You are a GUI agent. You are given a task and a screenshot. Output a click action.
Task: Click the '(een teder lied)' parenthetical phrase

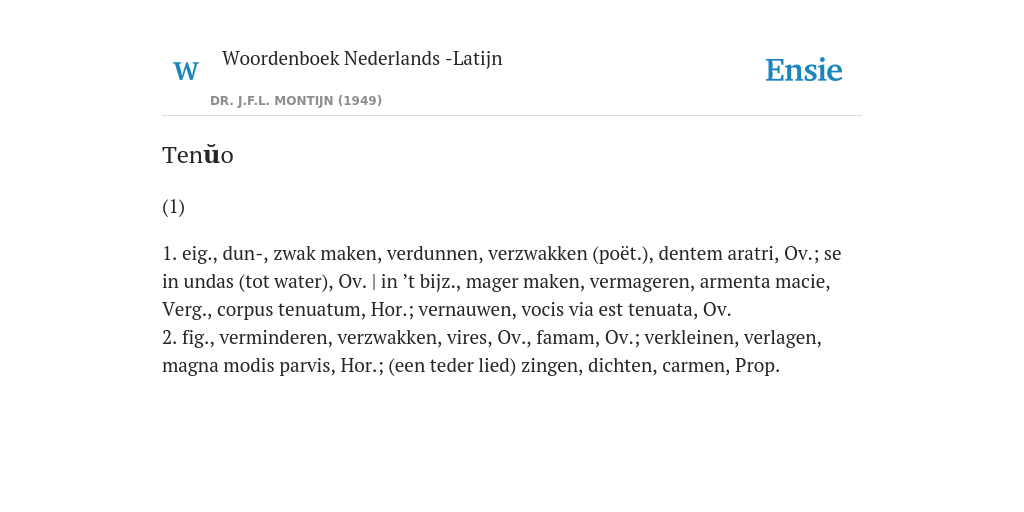452,366
